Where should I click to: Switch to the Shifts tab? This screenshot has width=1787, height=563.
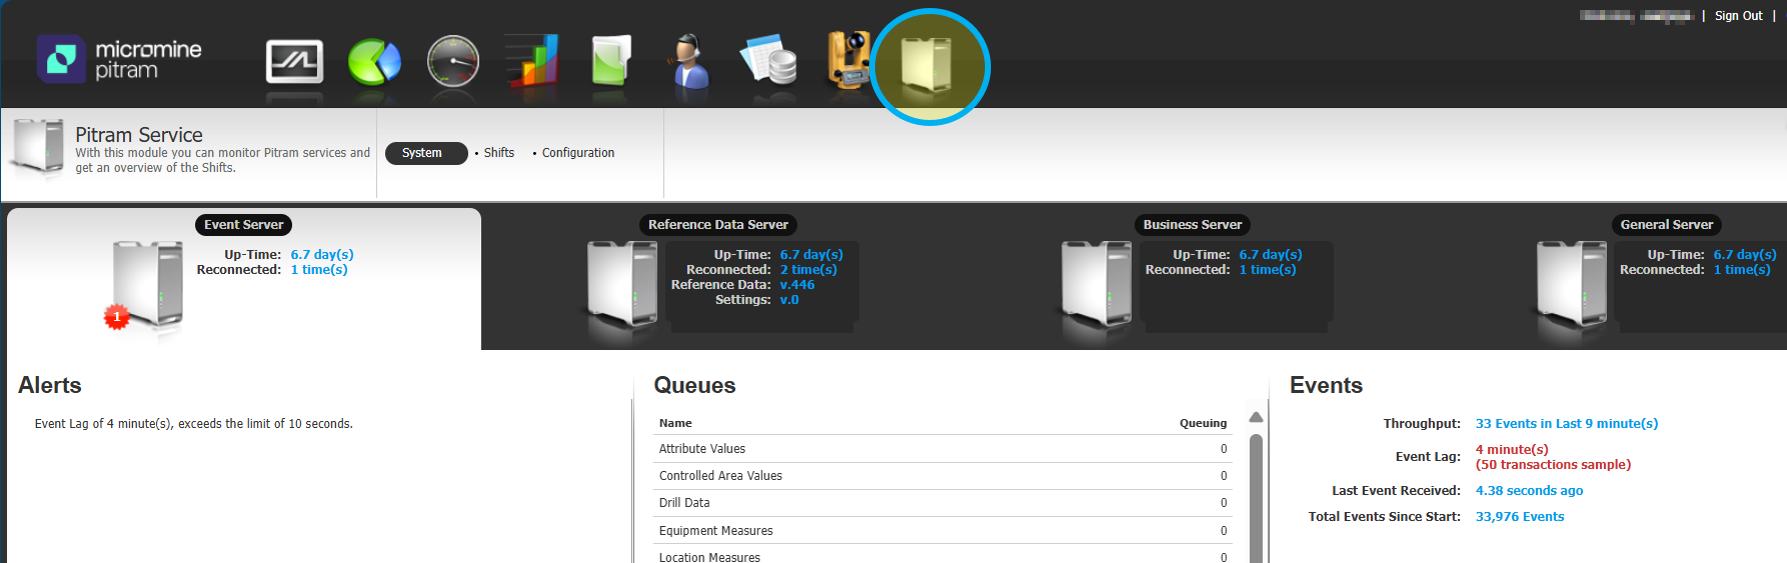point(498,153)
